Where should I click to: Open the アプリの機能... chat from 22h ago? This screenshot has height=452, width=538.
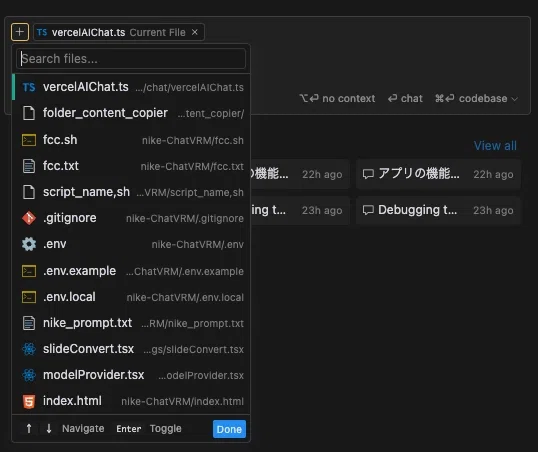pyautogui.click(x=438, y=174)
